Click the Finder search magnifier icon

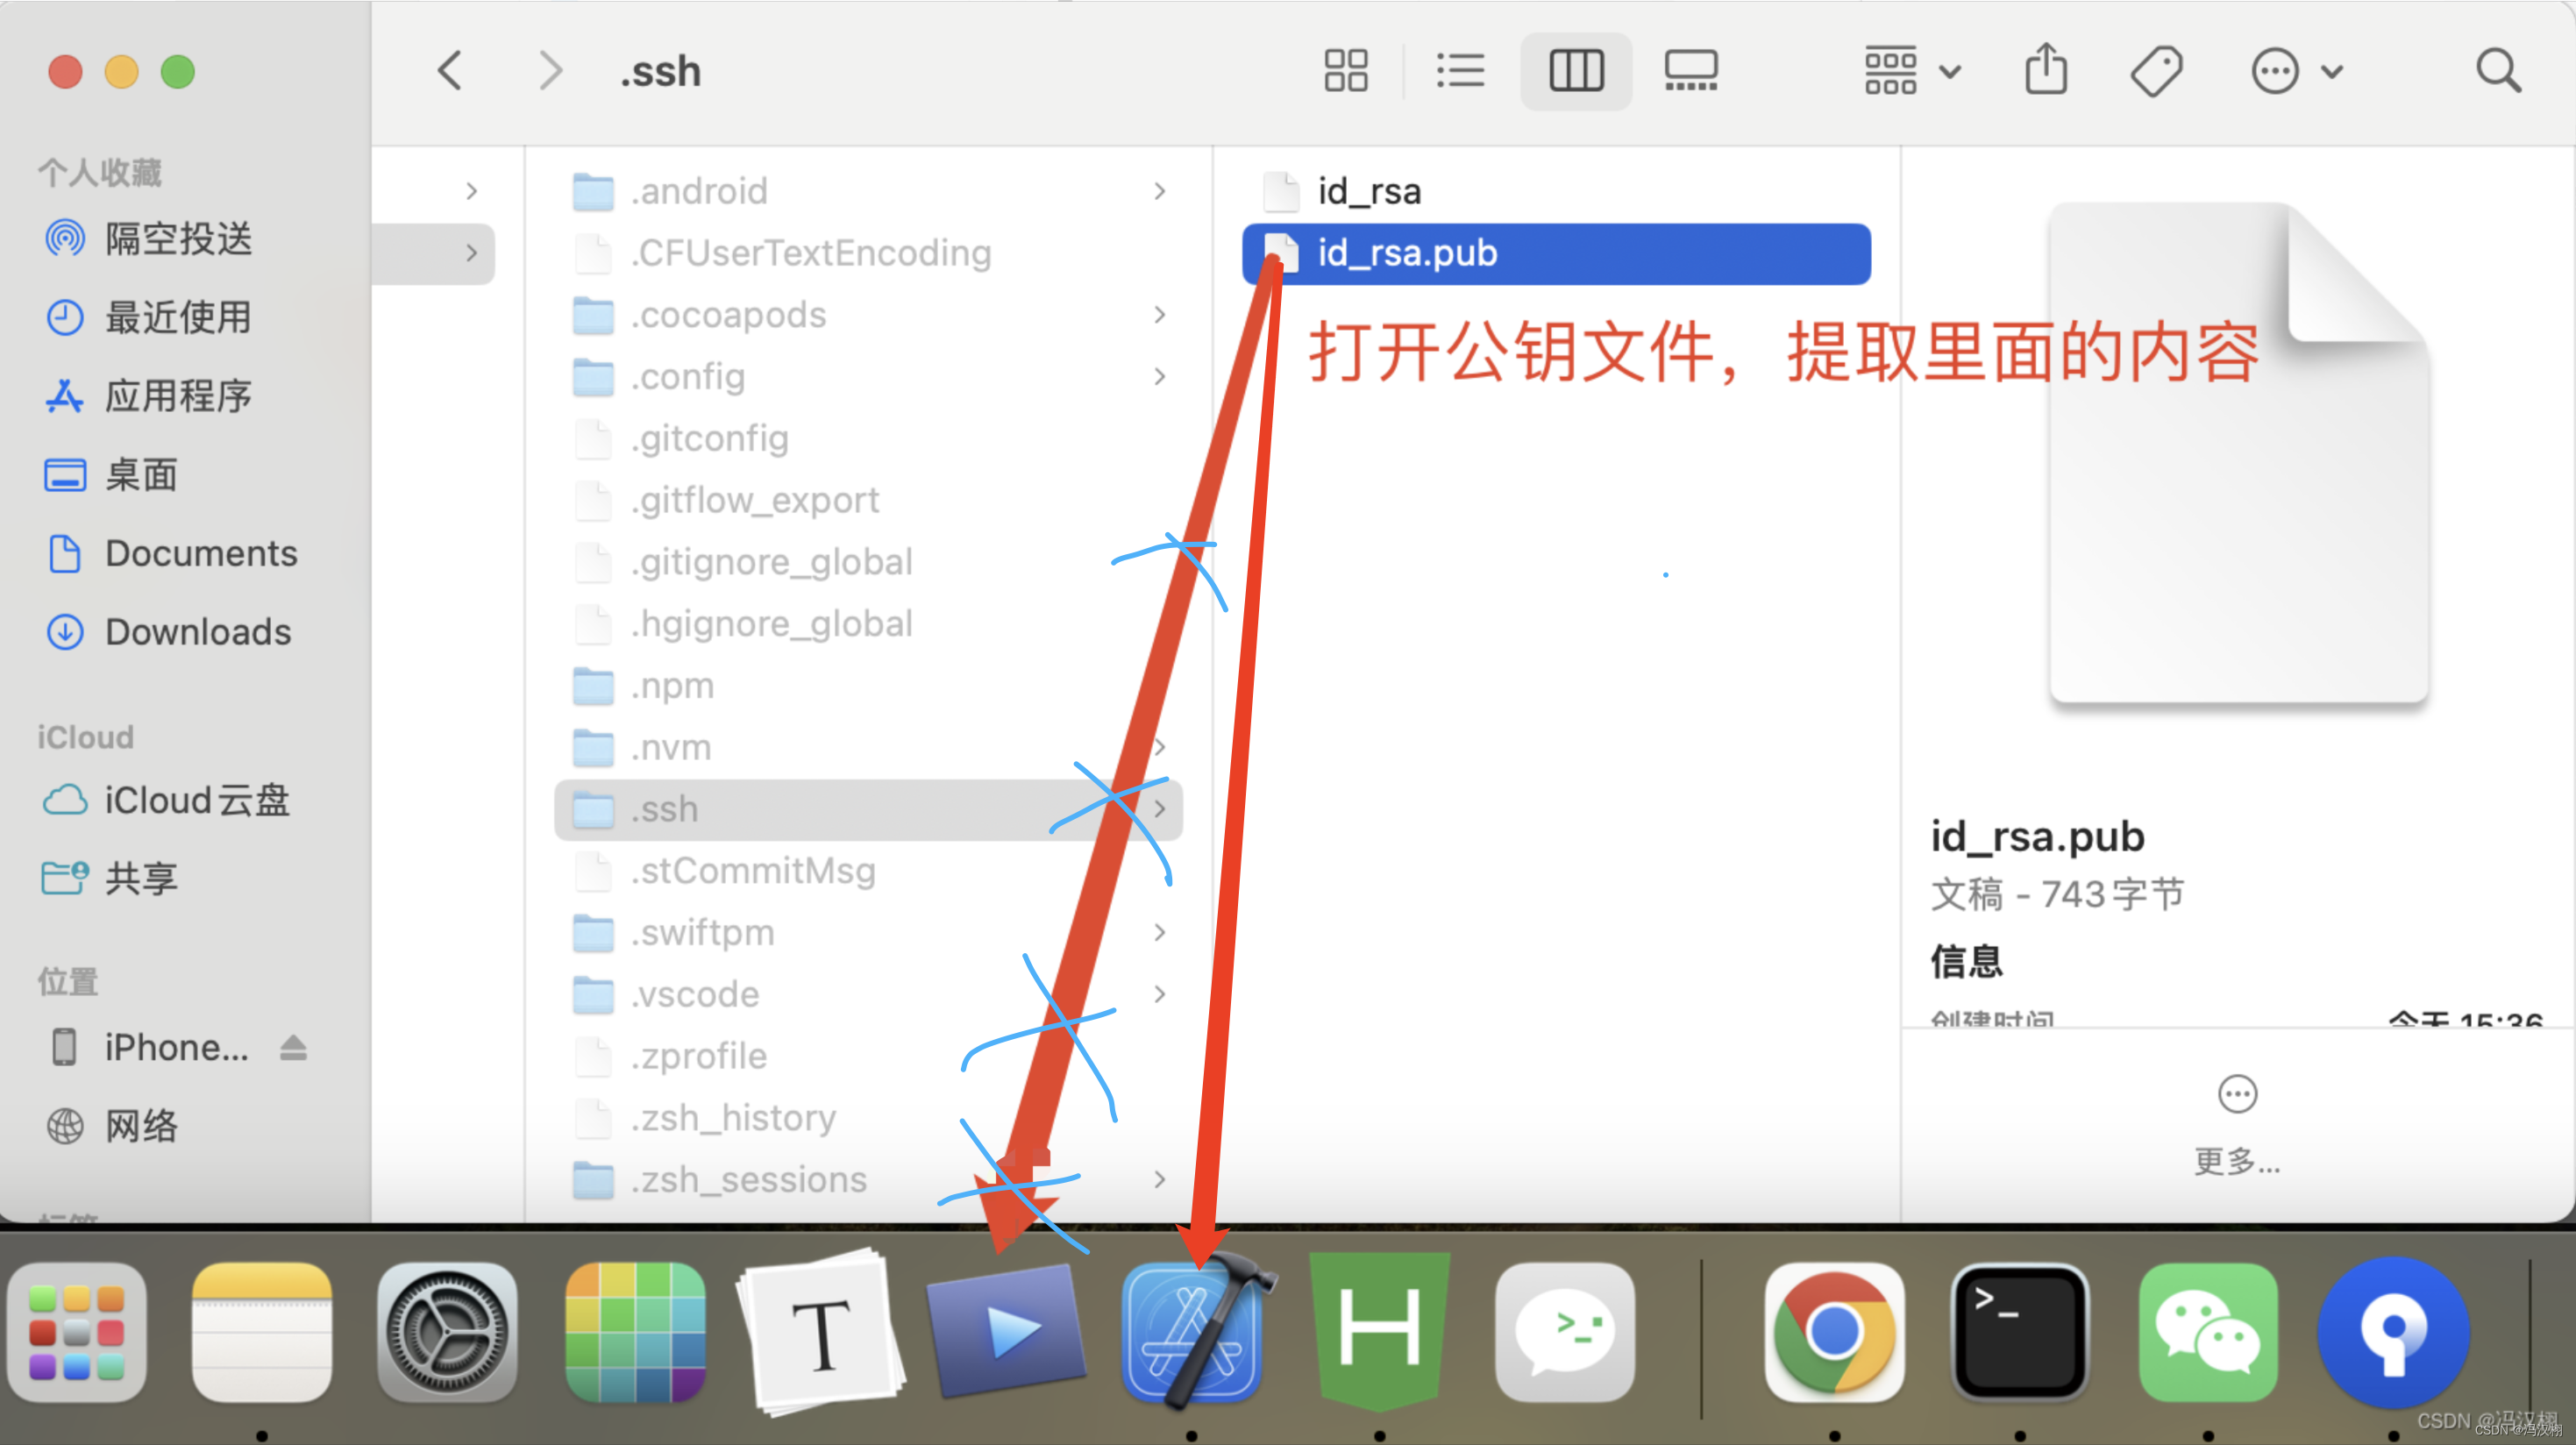coord(2498,71)
